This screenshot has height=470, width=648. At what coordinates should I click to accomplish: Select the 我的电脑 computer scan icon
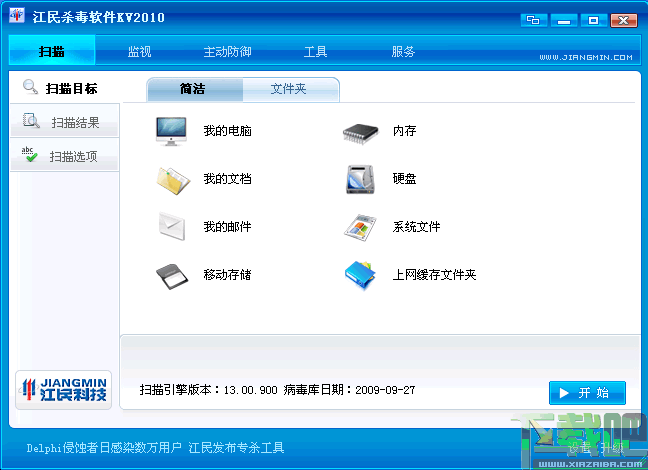point(171,131)
